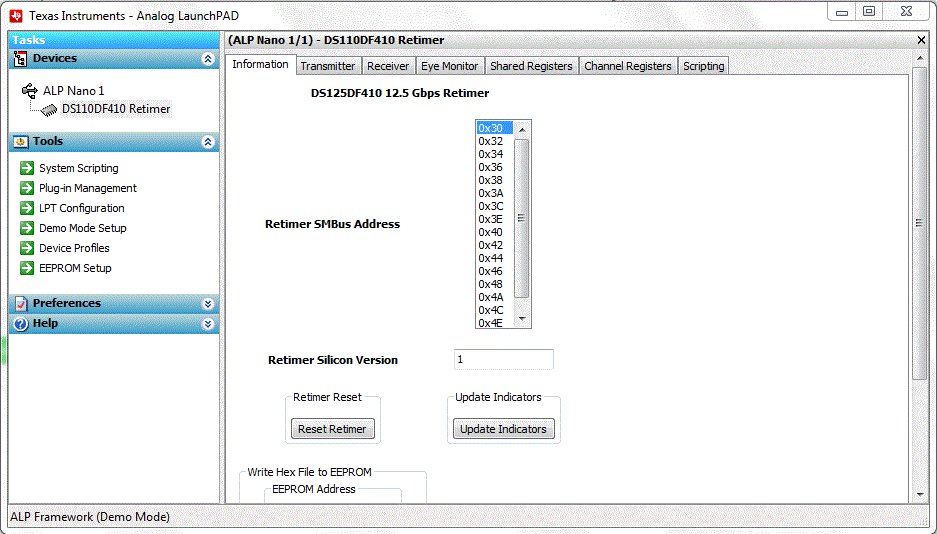Click the Preferences checklist icon
The image size is (937, 534).
tap(21, 303)
